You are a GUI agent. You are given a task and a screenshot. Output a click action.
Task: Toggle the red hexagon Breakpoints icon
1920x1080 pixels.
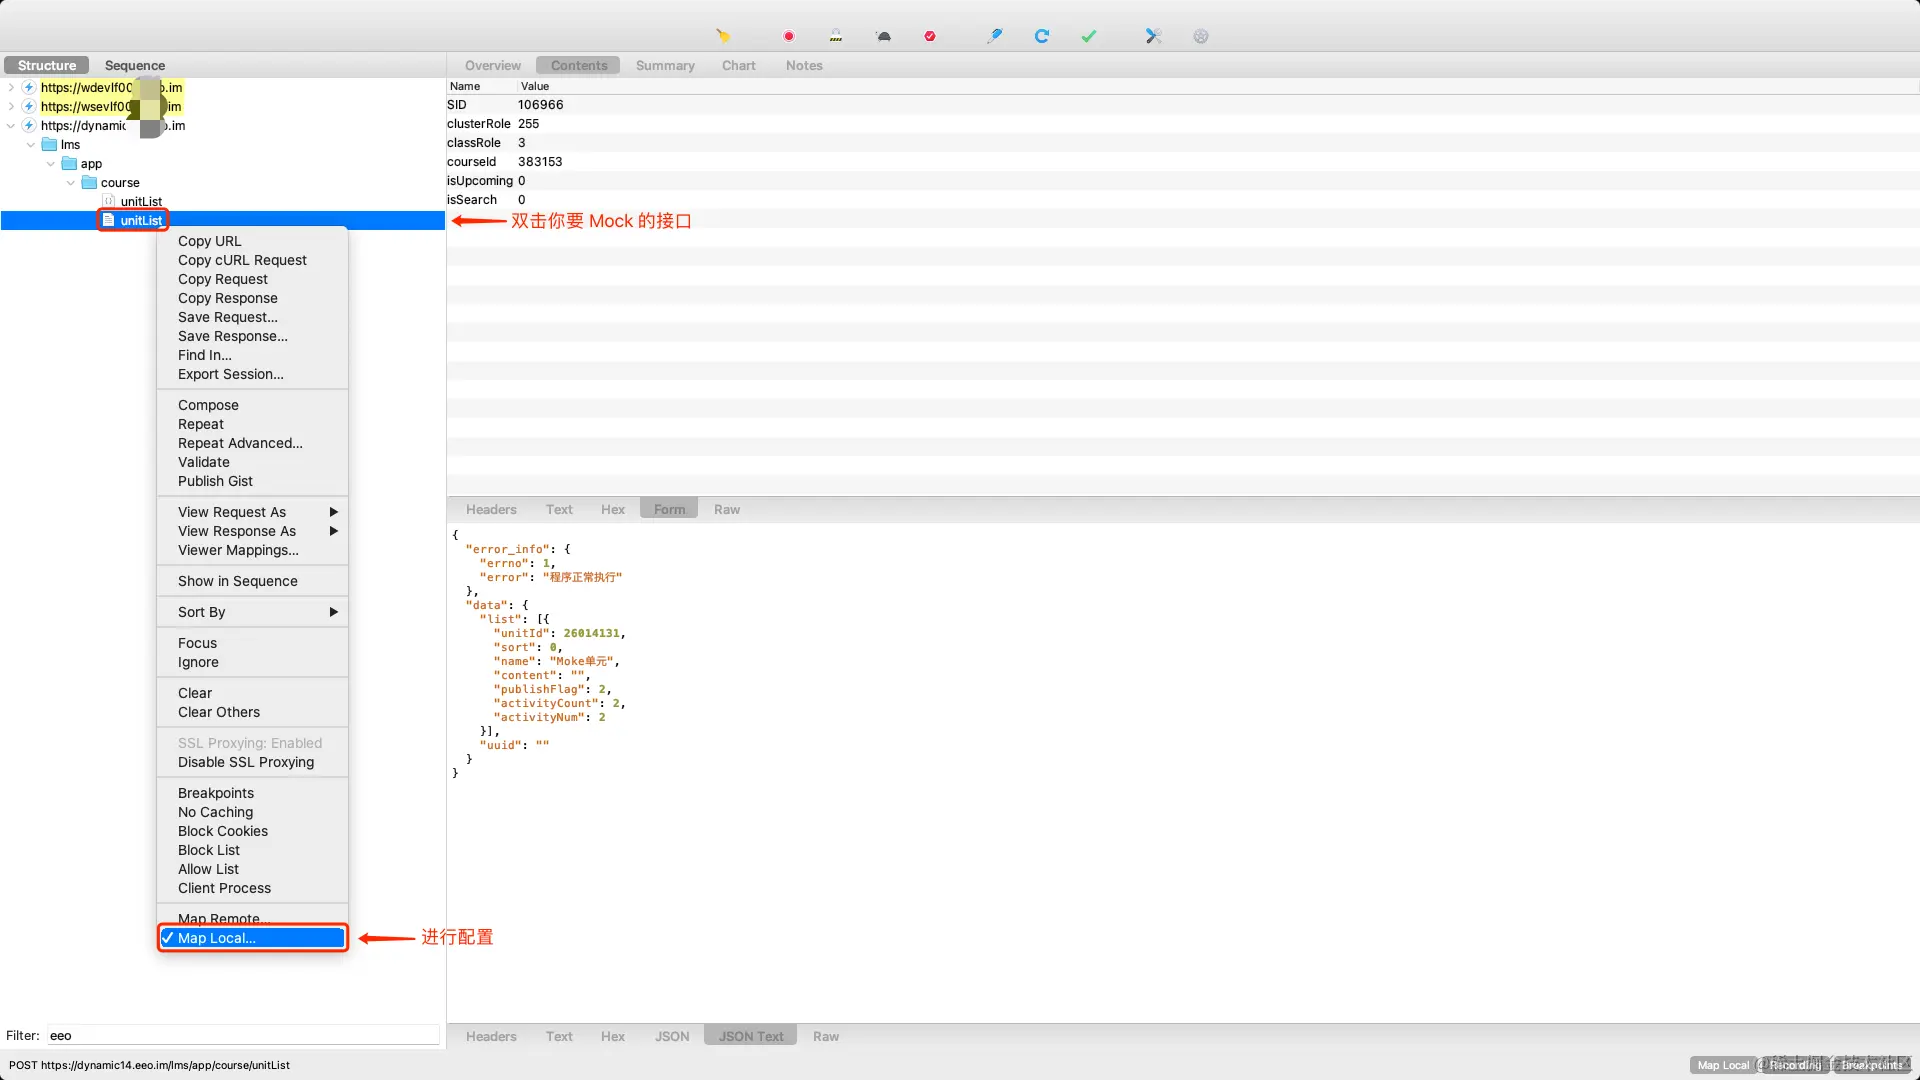pyautogui.click(x=930, y=36)
